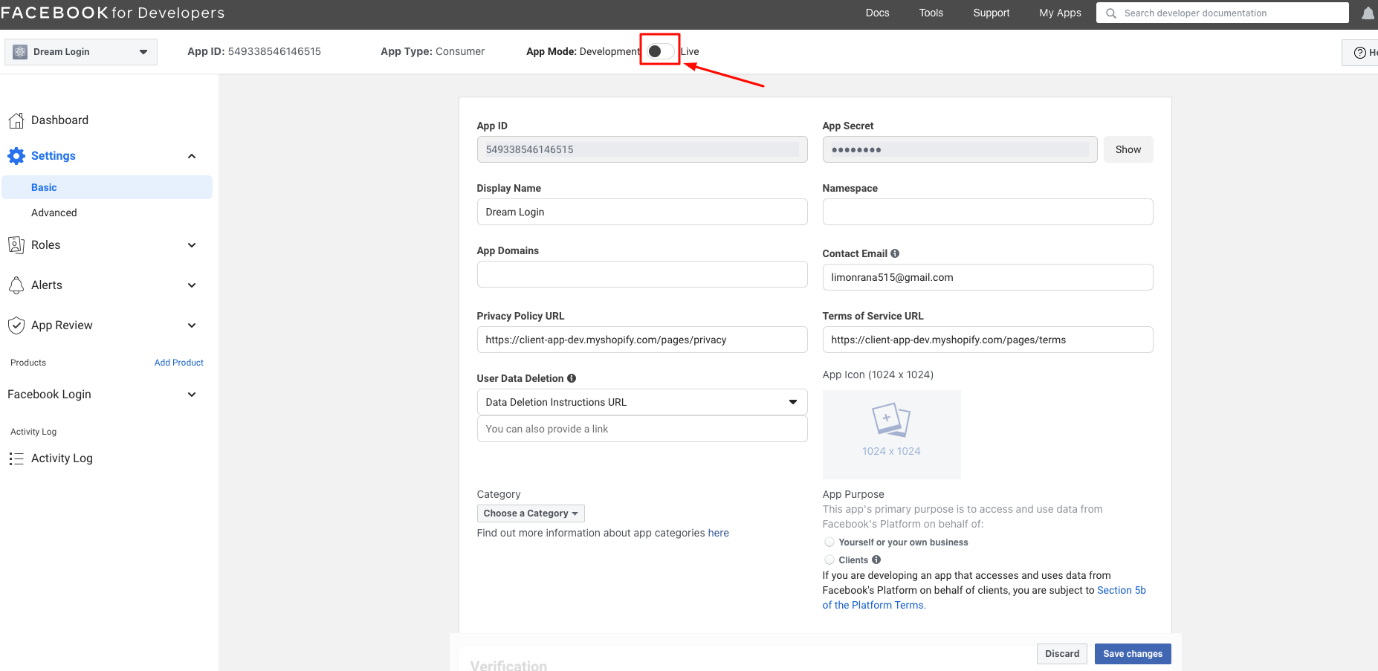Click the notification bell icon
Viewport: 1378px width, 671px height.
point(1368,13)
